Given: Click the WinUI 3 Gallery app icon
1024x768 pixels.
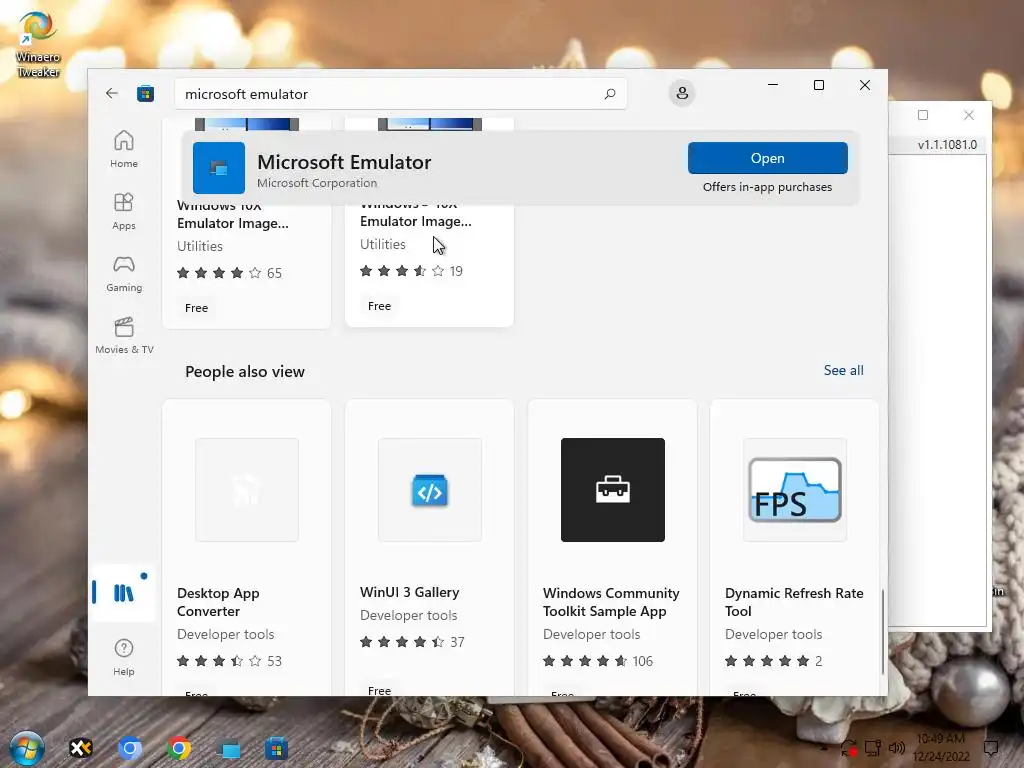Looking at the screenshot, I should tap(430, 490).
